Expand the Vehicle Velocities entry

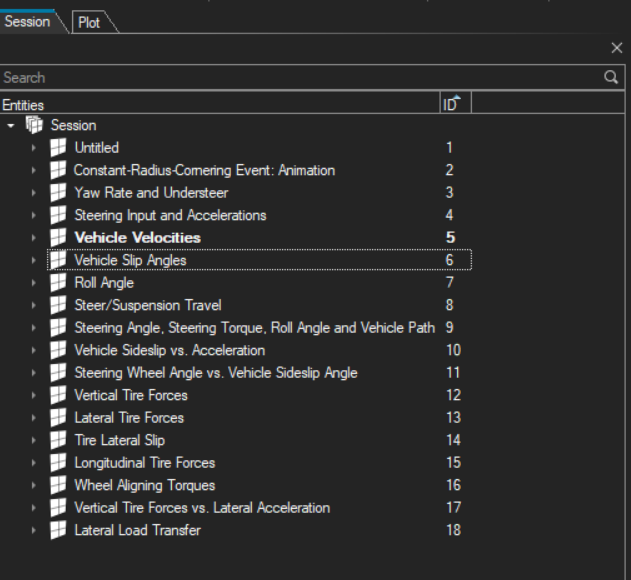click(x=33, y=238)
